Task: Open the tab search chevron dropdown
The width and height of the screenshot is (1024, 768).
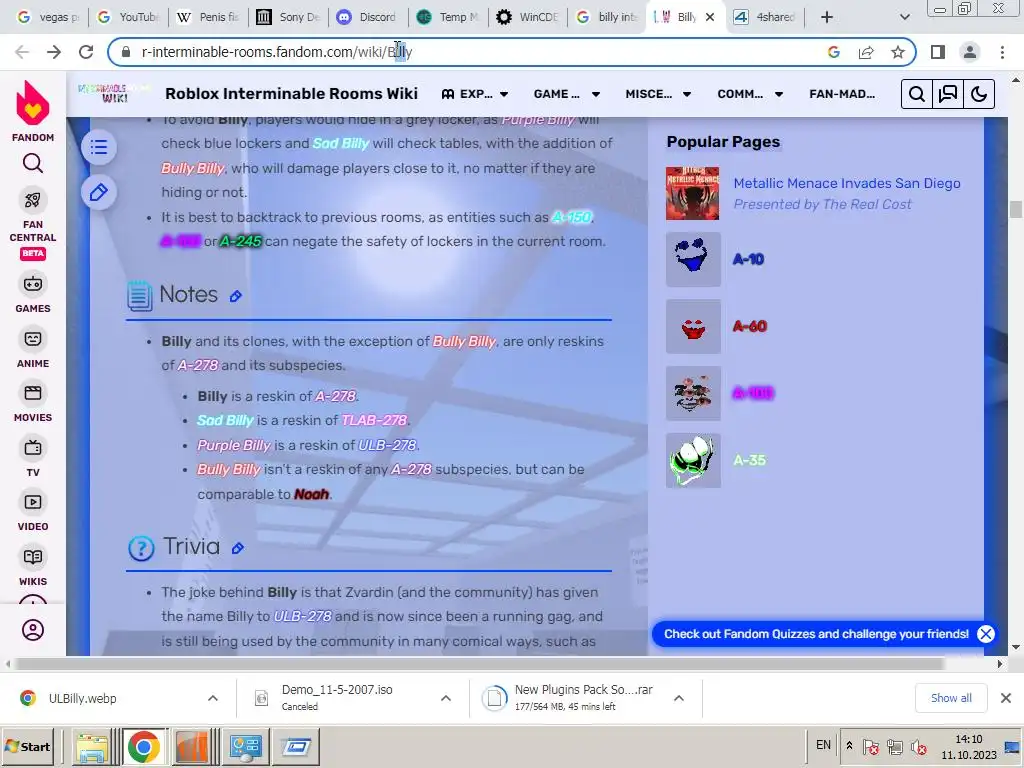Action: (x=904, y=18)
